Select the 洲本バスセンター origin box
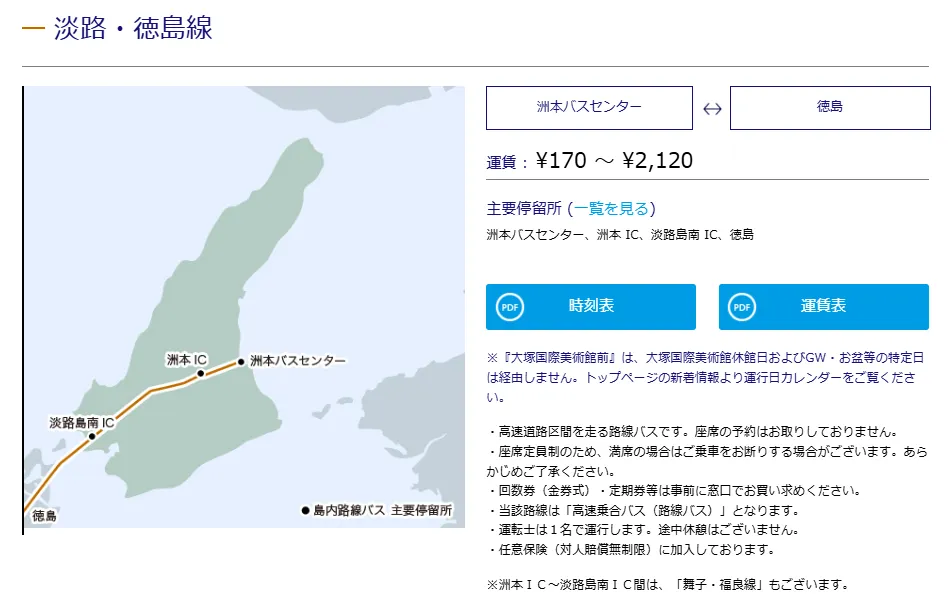Screen dimensions: 948x616 [x=589, y=108]
